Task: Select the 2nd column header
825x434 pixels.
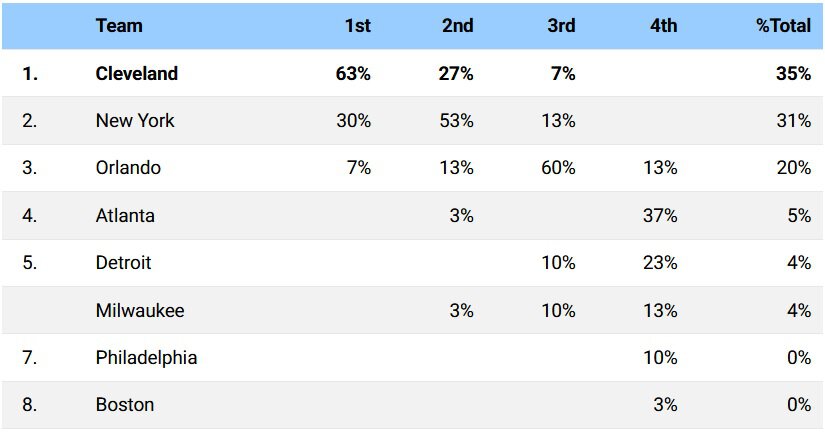Action: point(457,25)
